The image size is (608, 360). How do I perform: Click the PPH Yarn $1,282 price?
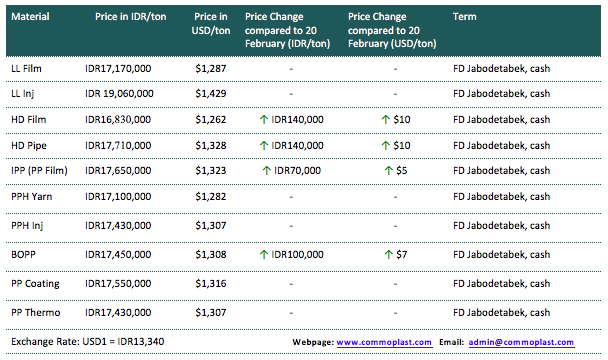coord(211,197)
